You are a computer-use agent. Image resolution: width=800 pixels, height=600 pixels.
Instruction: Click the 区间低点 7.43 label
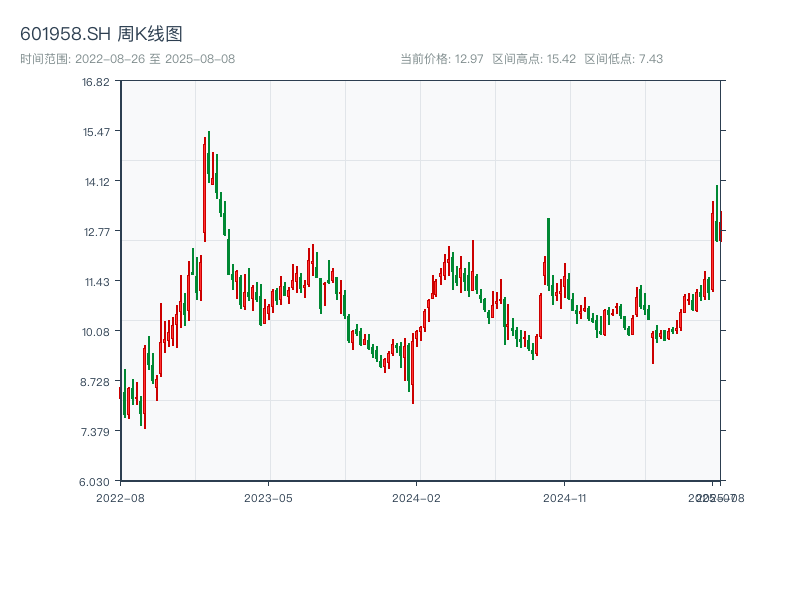coord(624,59)
